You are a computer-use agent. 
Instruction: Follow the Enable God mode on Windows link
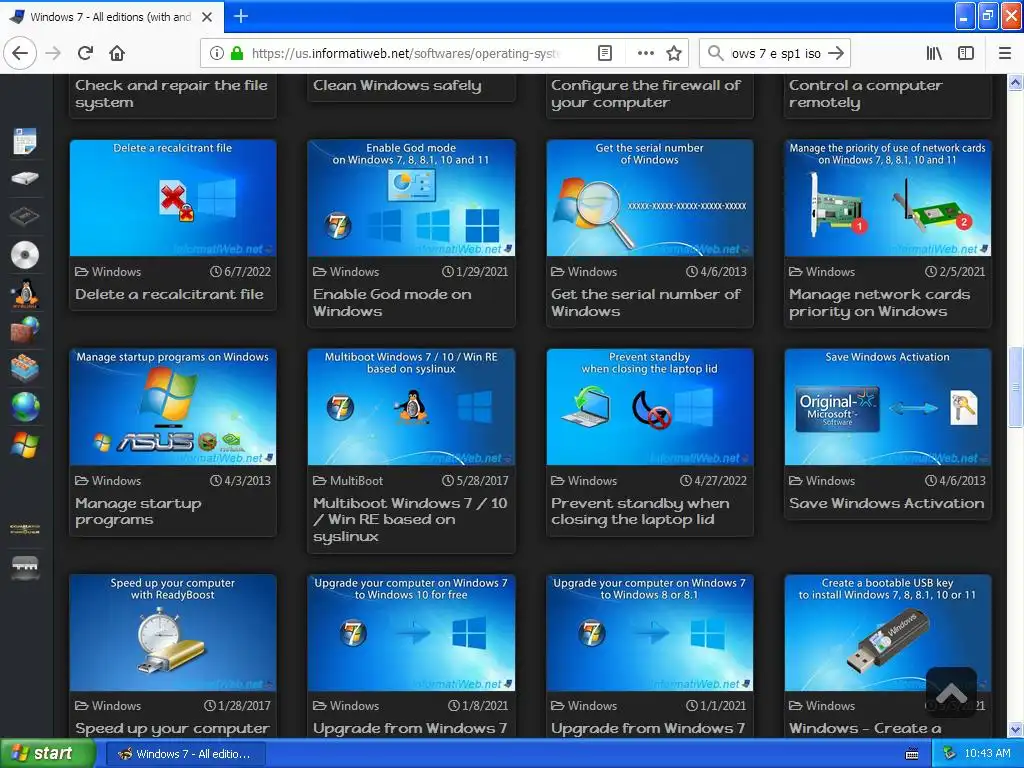[392, 303]
